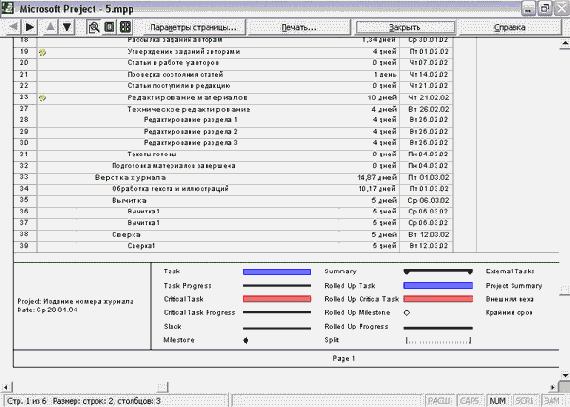Close preview with Закрыть button
This screenshot has width=570, height=407.
[405, 27]
